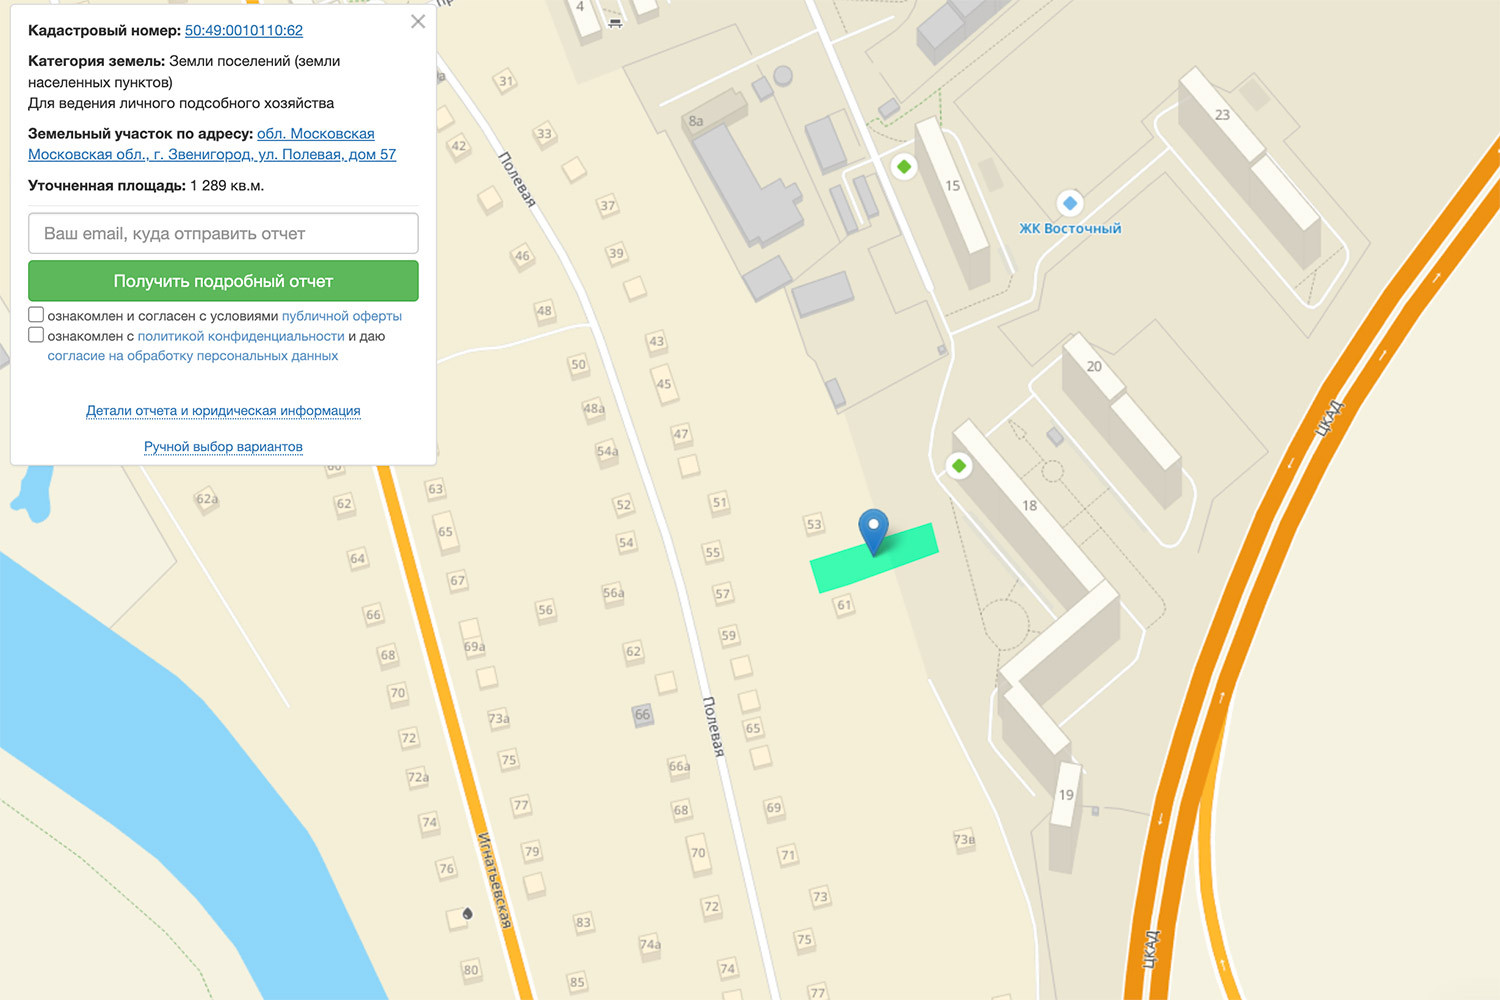Click Получить подробный отчет button
This screenshot has width=1500, height=1000.
click(223, 281)
